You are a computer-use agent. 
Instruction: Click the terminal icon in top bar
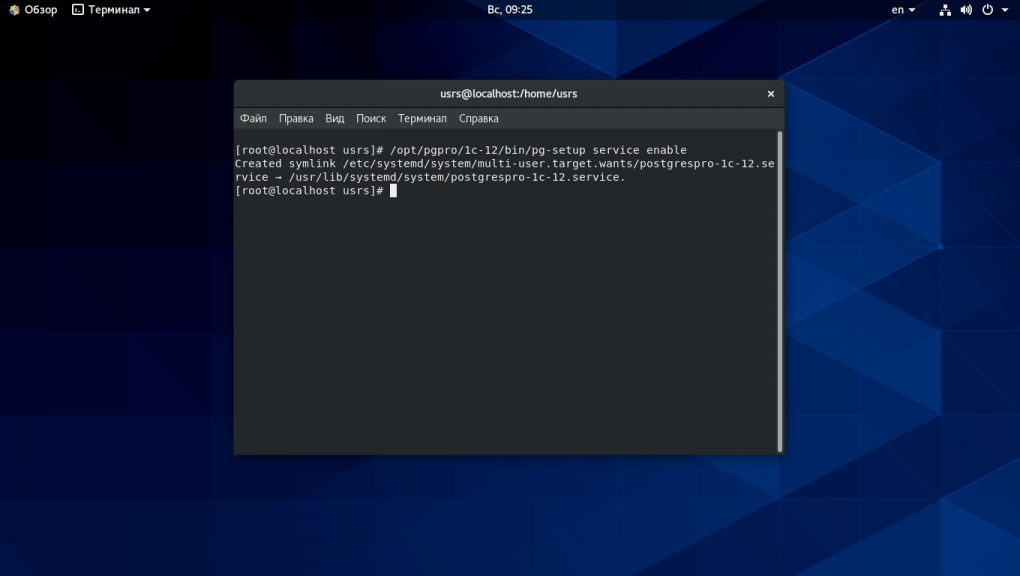coord(78,10)
